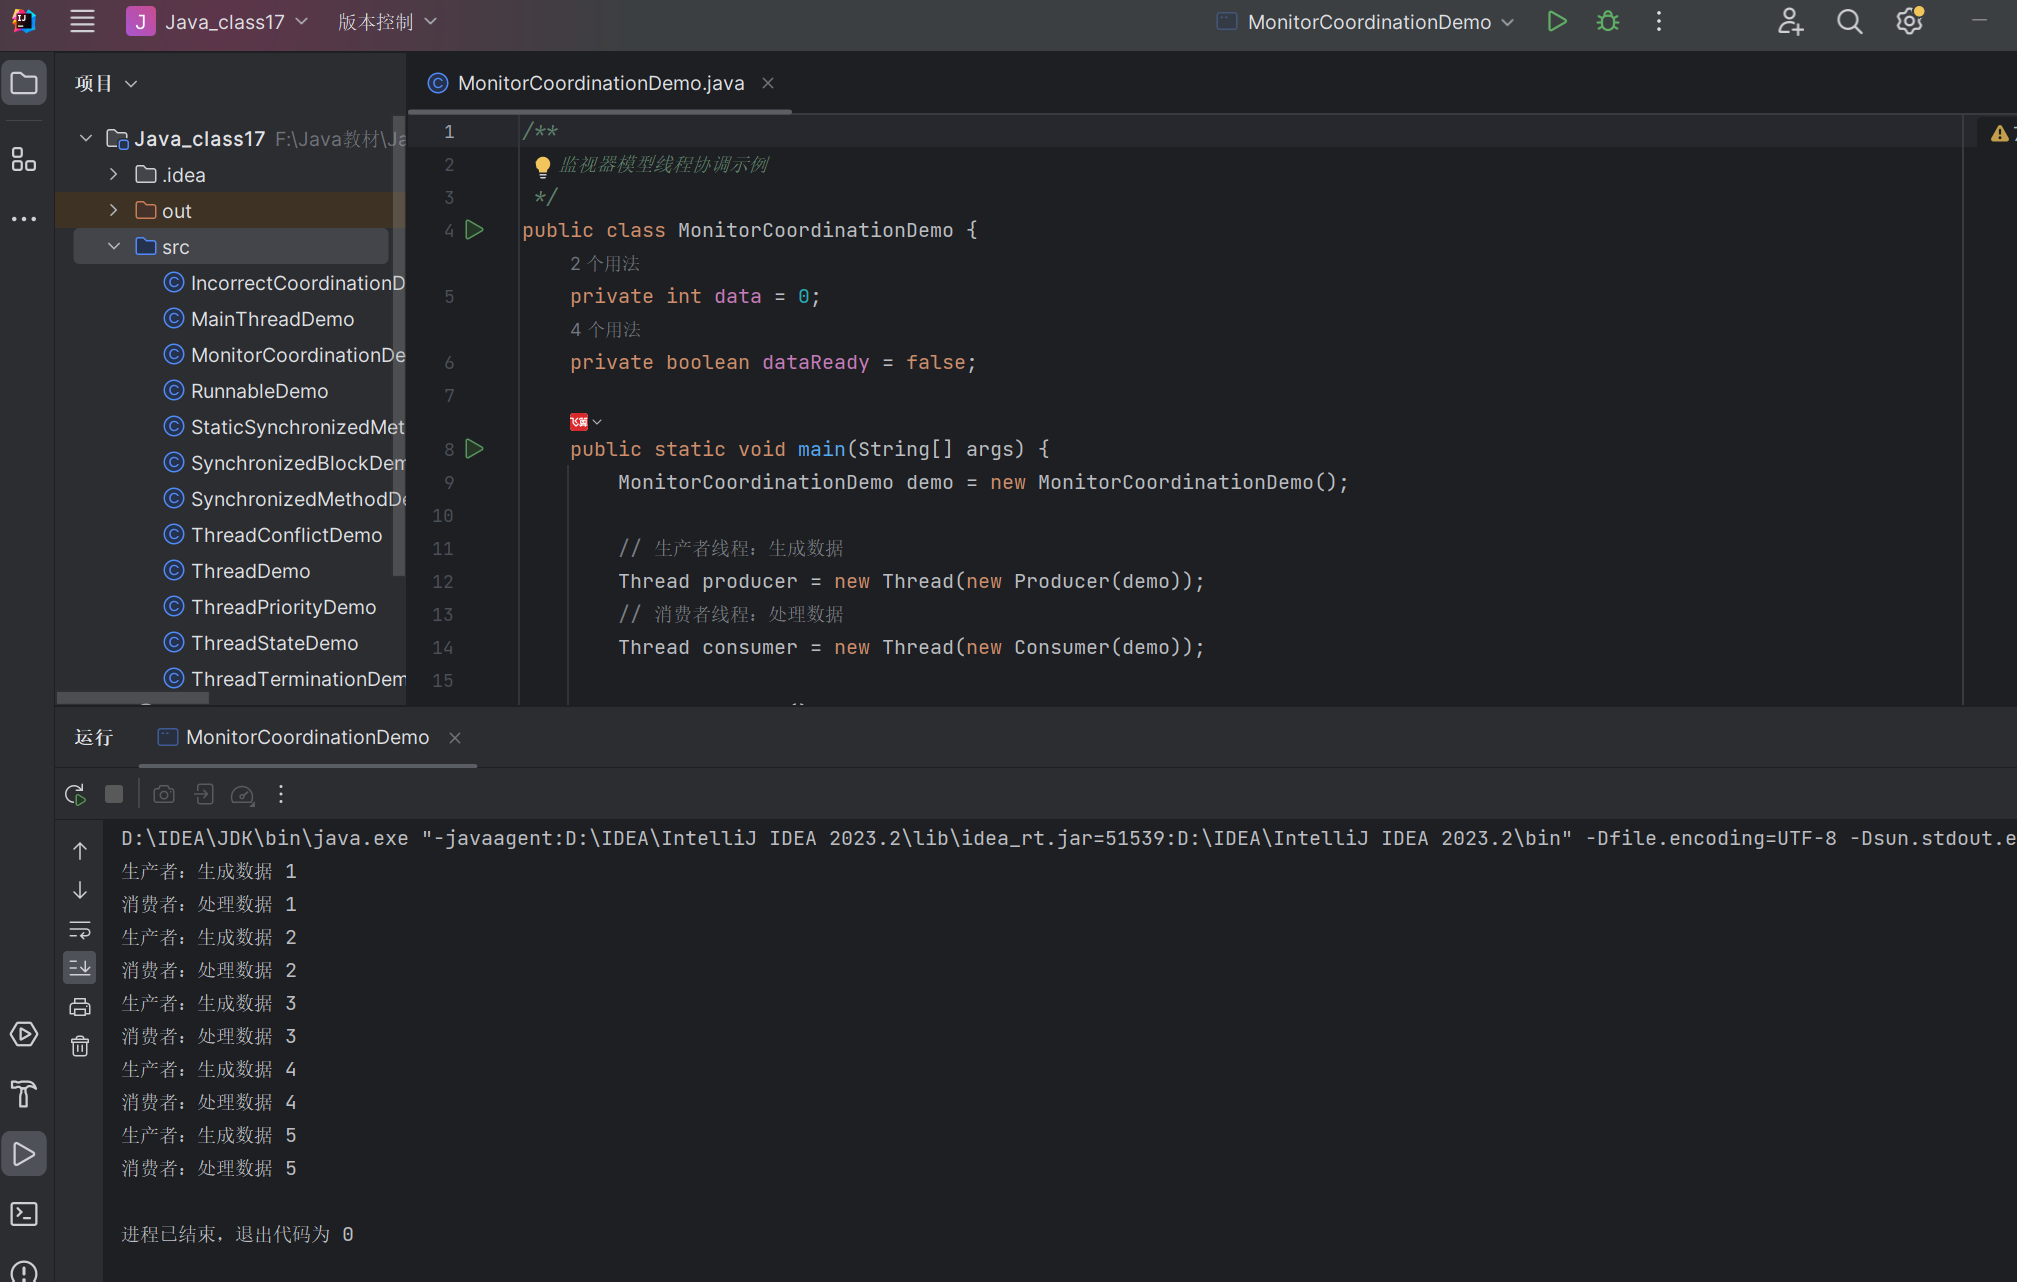The width and height of the screenshot is (2017, 1282).
Task: Toggle scroll to end of console
Action: tap(80, 967)
